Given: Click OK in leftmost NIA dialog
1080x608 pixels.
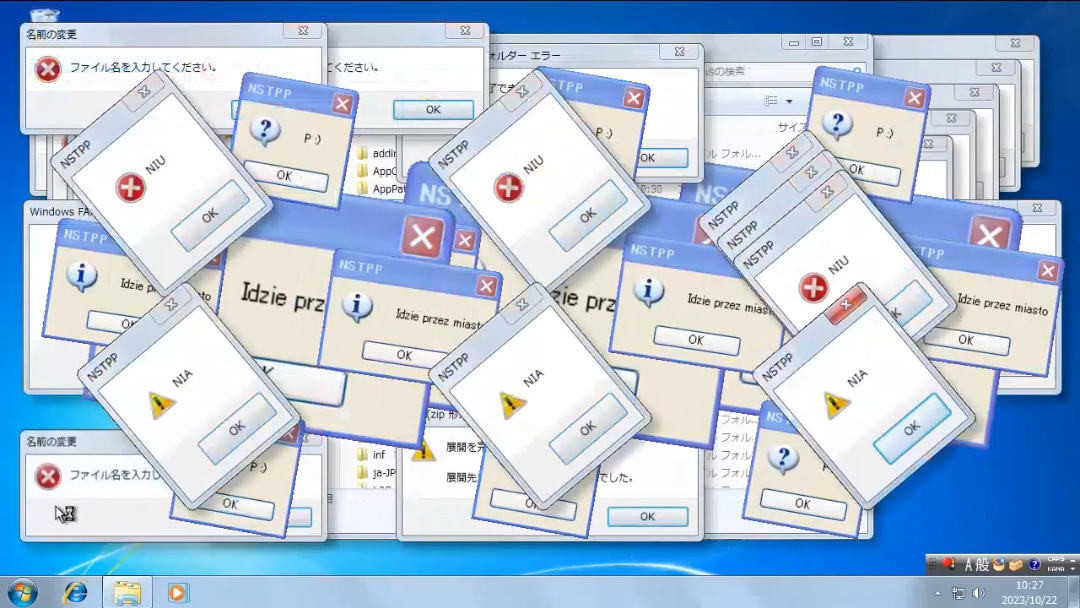Looking at the screenshot, I should click(237, 428).
